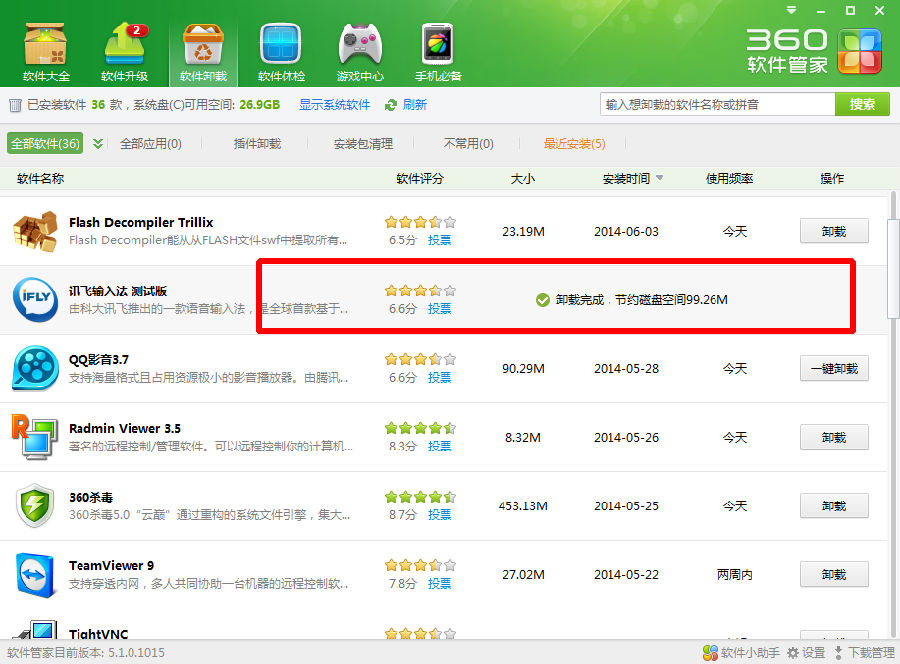900x664 pixels.
Task: Open the 软件小助手 assistant in status bar
Action: coord(741,653)
